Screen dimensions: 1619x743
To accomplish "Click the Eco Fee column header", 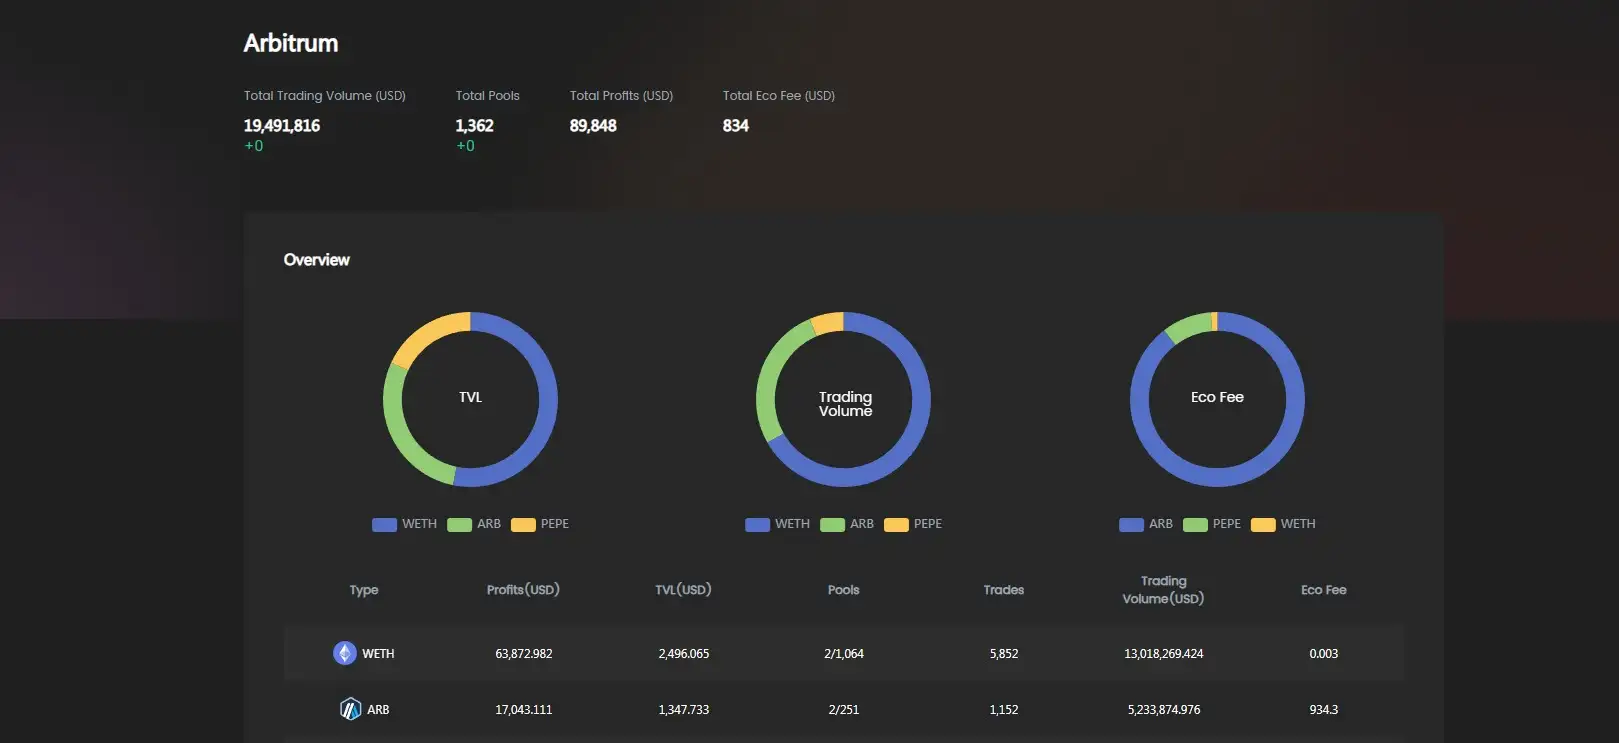I will click(x=1323, y=590).
